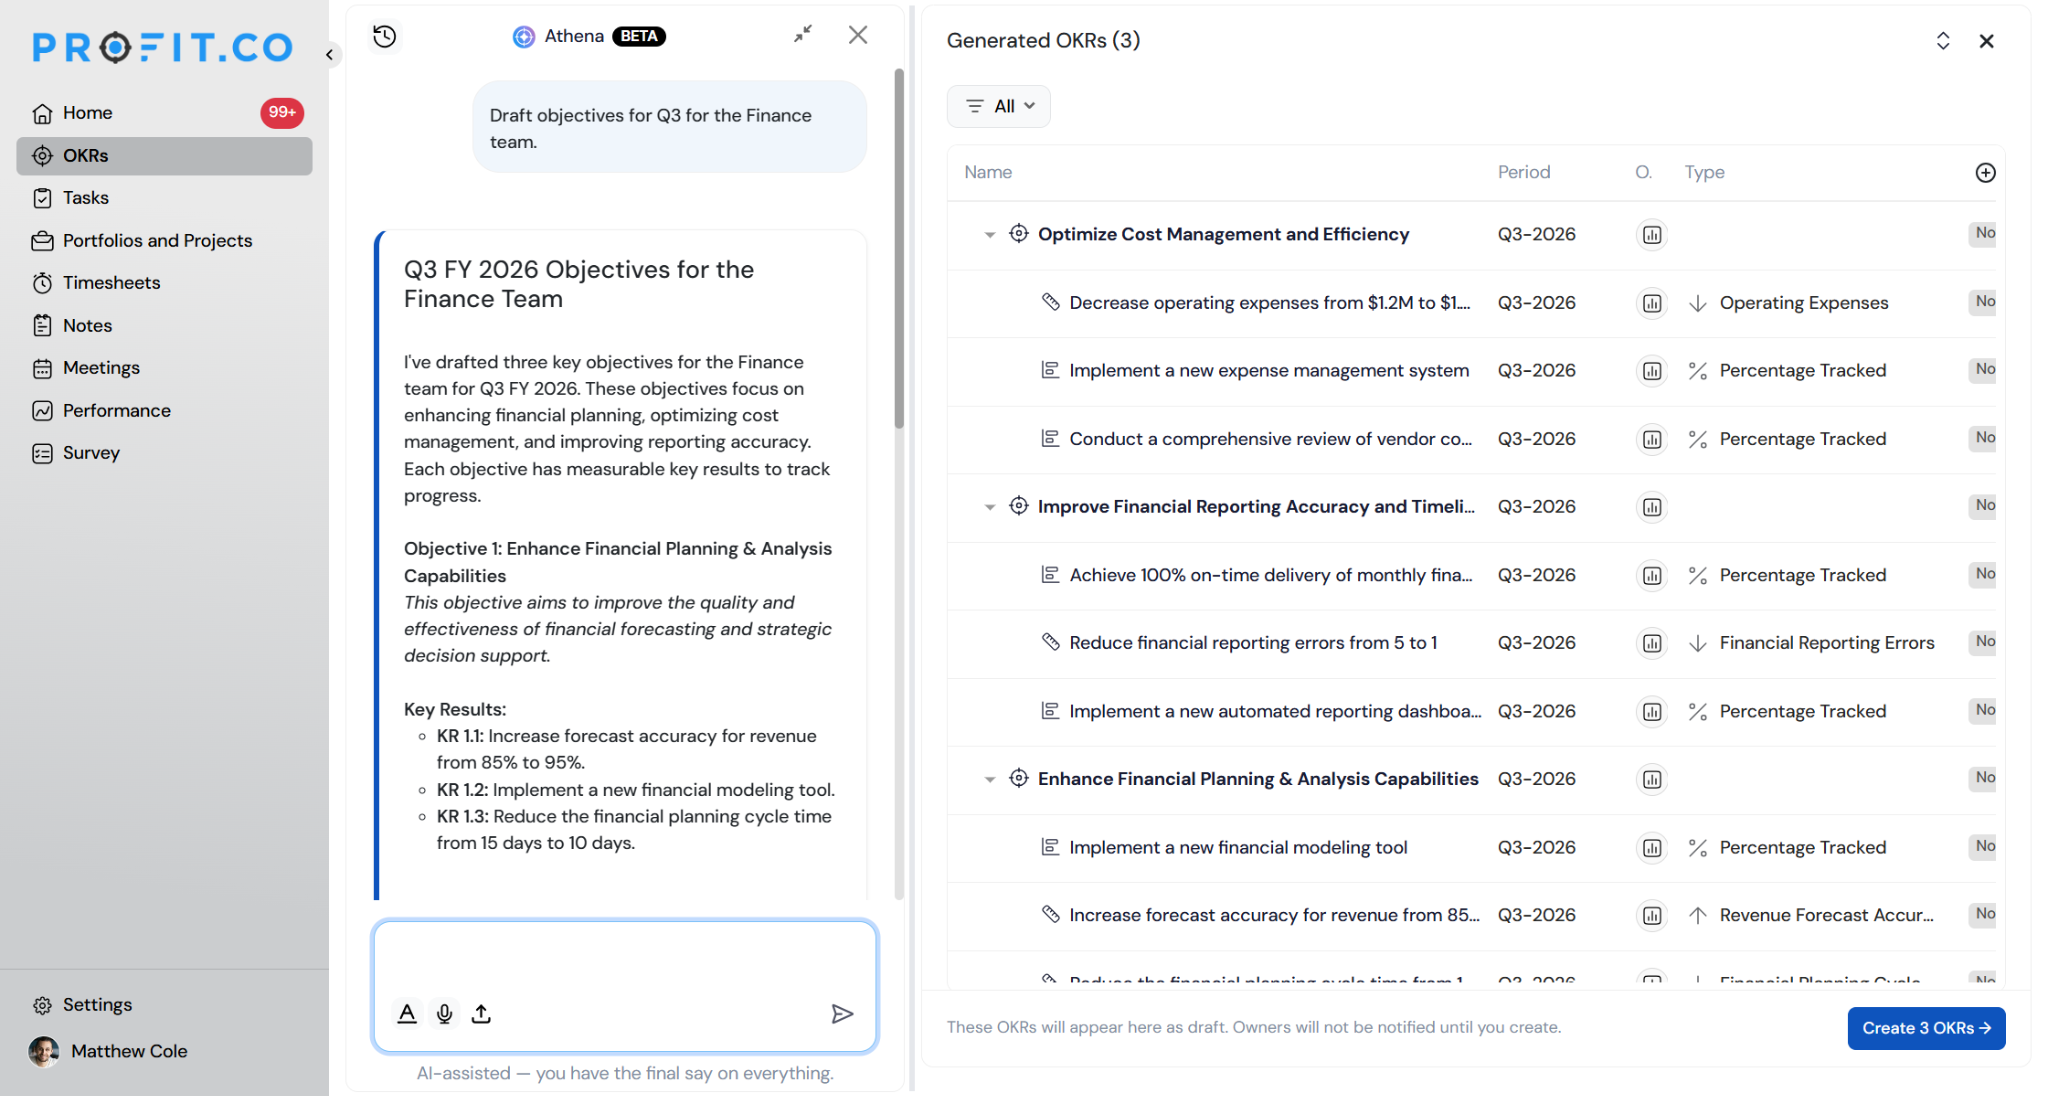Click the target icon beside Improve Financial Reporting Accuracy
Image resolution: width=2048 pixels, height=1096 pixels.
point(1018,506)
